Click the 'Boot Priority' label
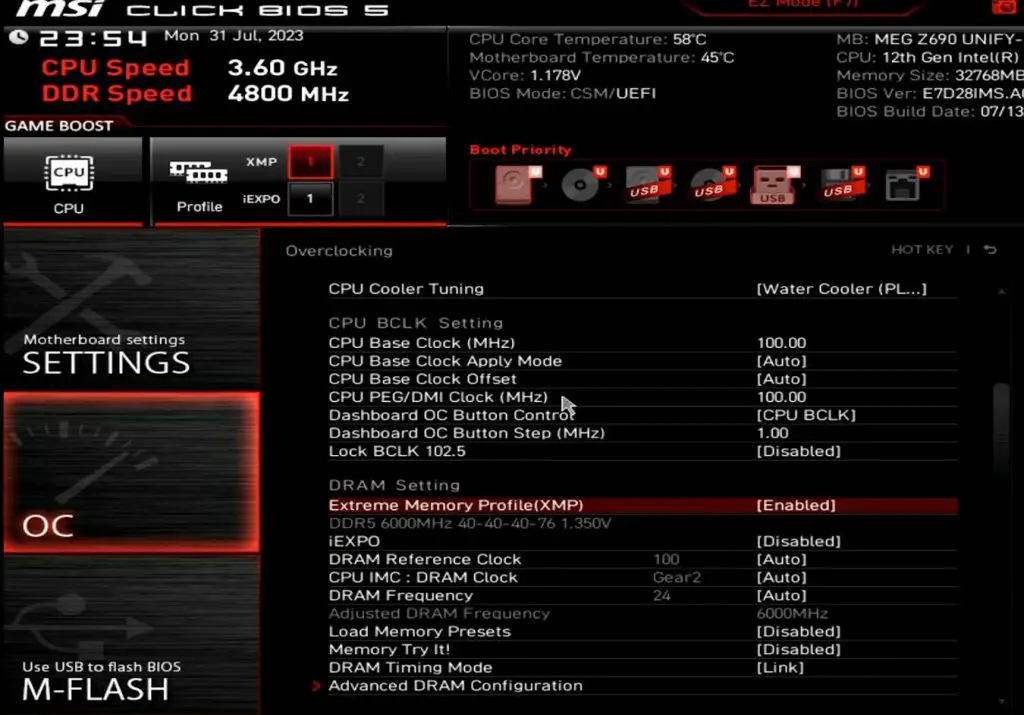 coord(520,150)
